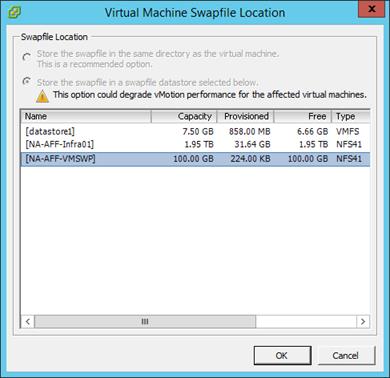Click the Free column header

(x=303, y=116)
